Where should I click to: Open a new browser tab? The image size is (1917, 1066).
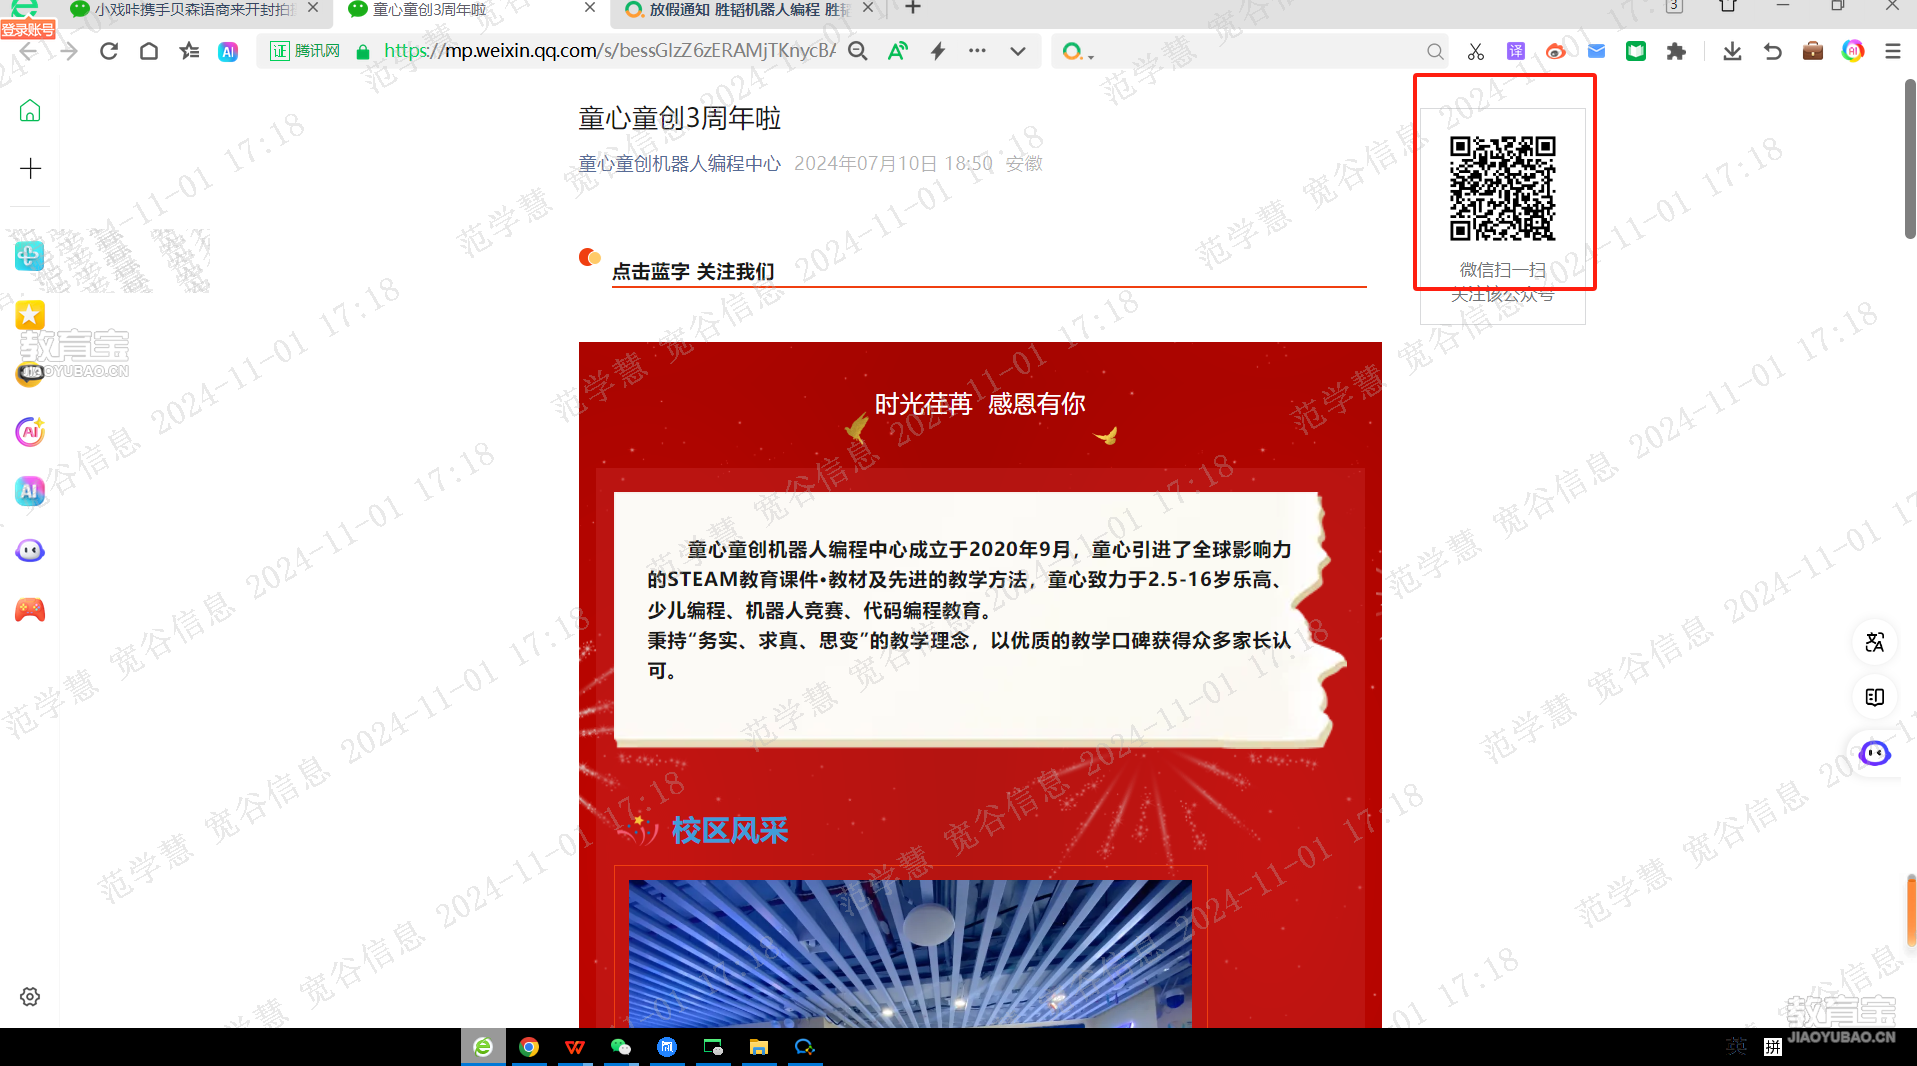click(x=913, y=8)
